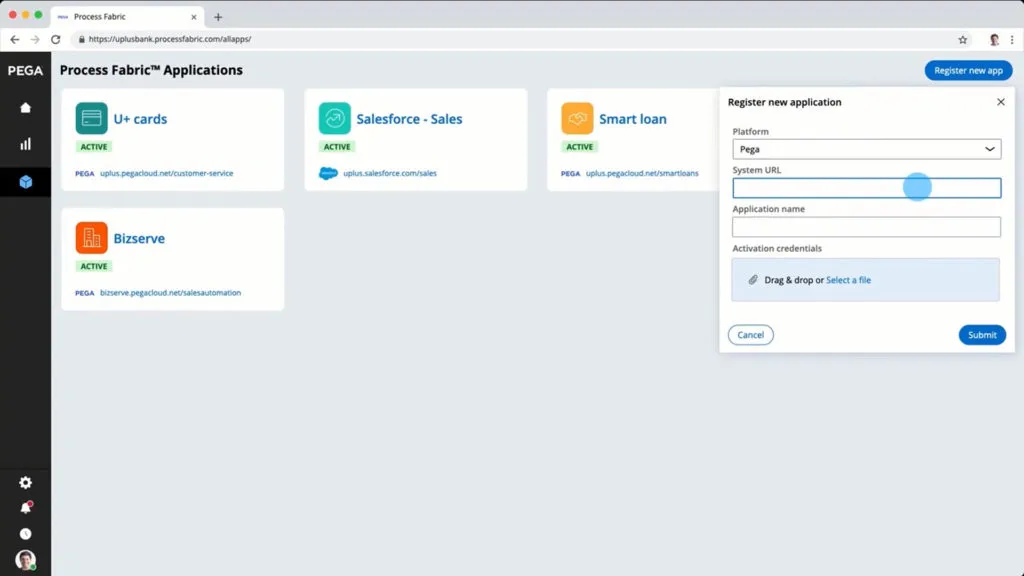Click the ACTIVE badge on Bizserve
The height and width of the screenshot is (576, 1024).
tap(93, 266)
